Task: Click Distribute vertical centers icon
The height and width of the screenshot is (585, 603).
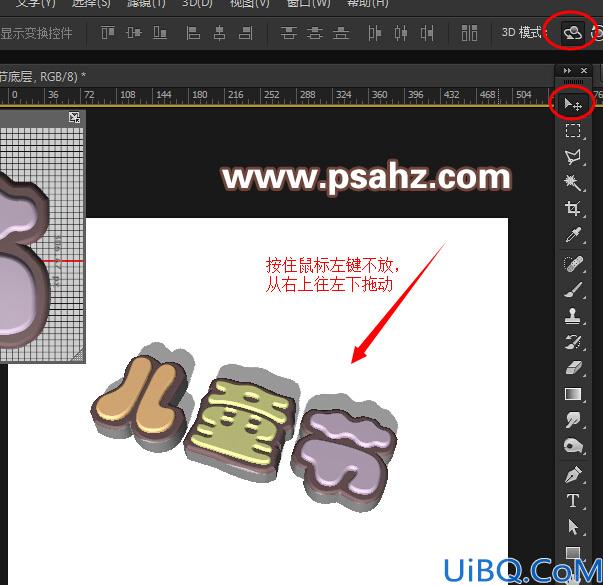Action: tap(315, 33)
